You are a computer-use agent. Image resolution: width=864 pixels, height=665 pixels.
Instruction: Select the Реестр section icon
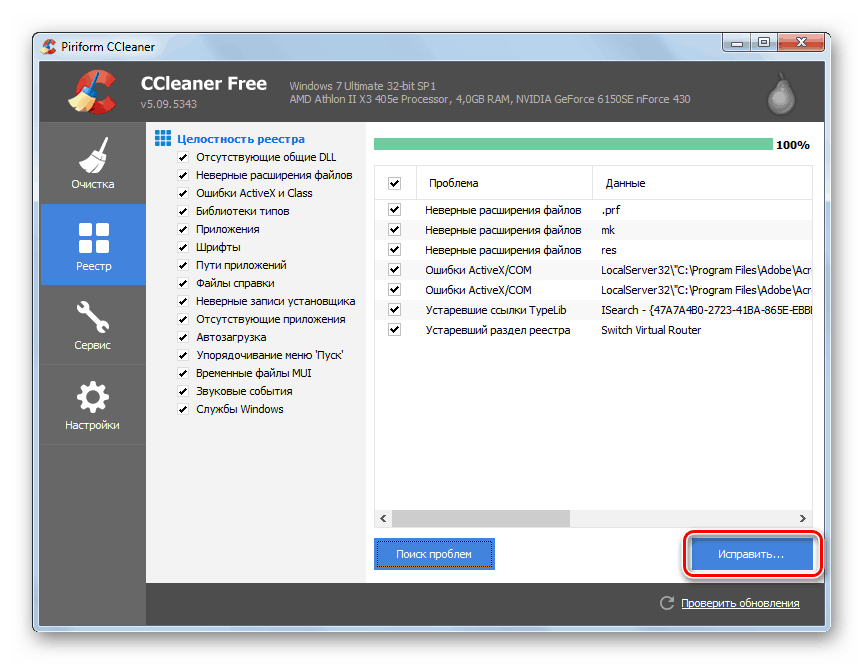click(93, 237)
